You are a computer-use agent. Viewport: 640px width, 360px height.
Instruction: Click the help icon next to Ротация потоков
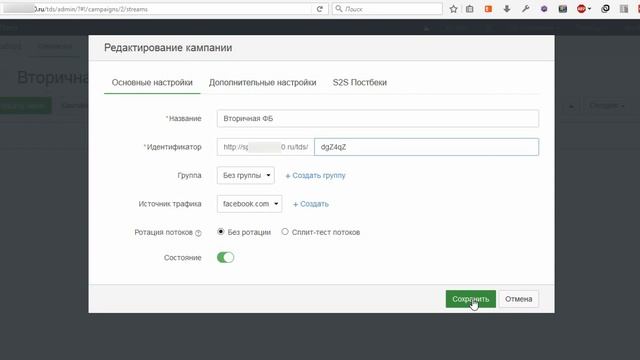(198, 233)
